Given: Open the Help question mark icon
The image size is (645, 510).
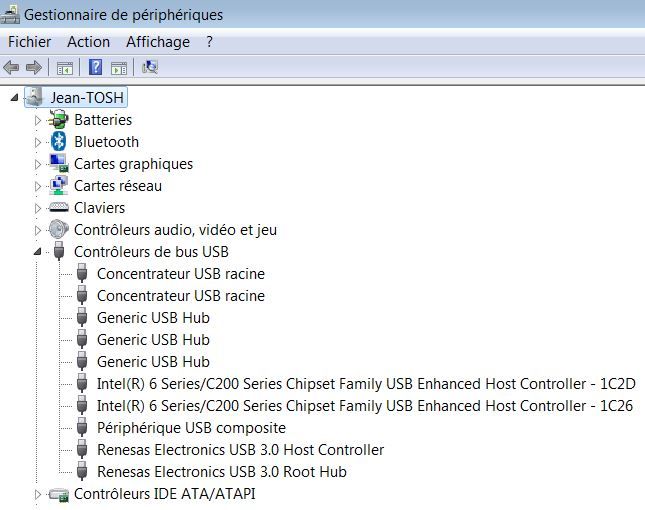Looking at the screenshot, I should pyautogui.click(x=95, y=67).
